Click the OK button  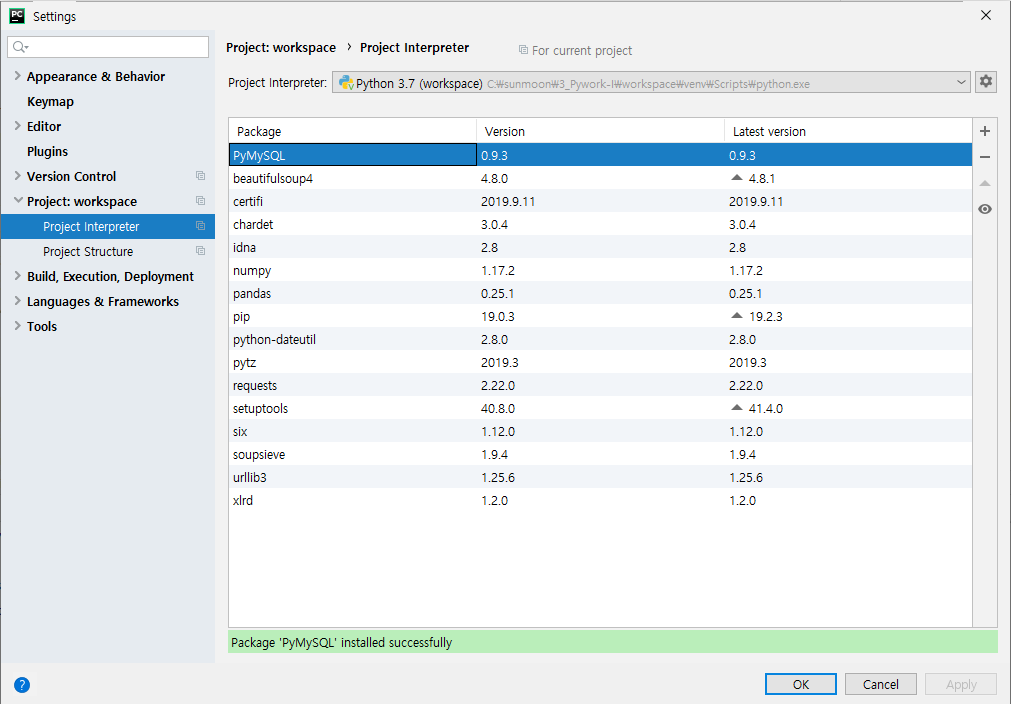click(801, 684)
